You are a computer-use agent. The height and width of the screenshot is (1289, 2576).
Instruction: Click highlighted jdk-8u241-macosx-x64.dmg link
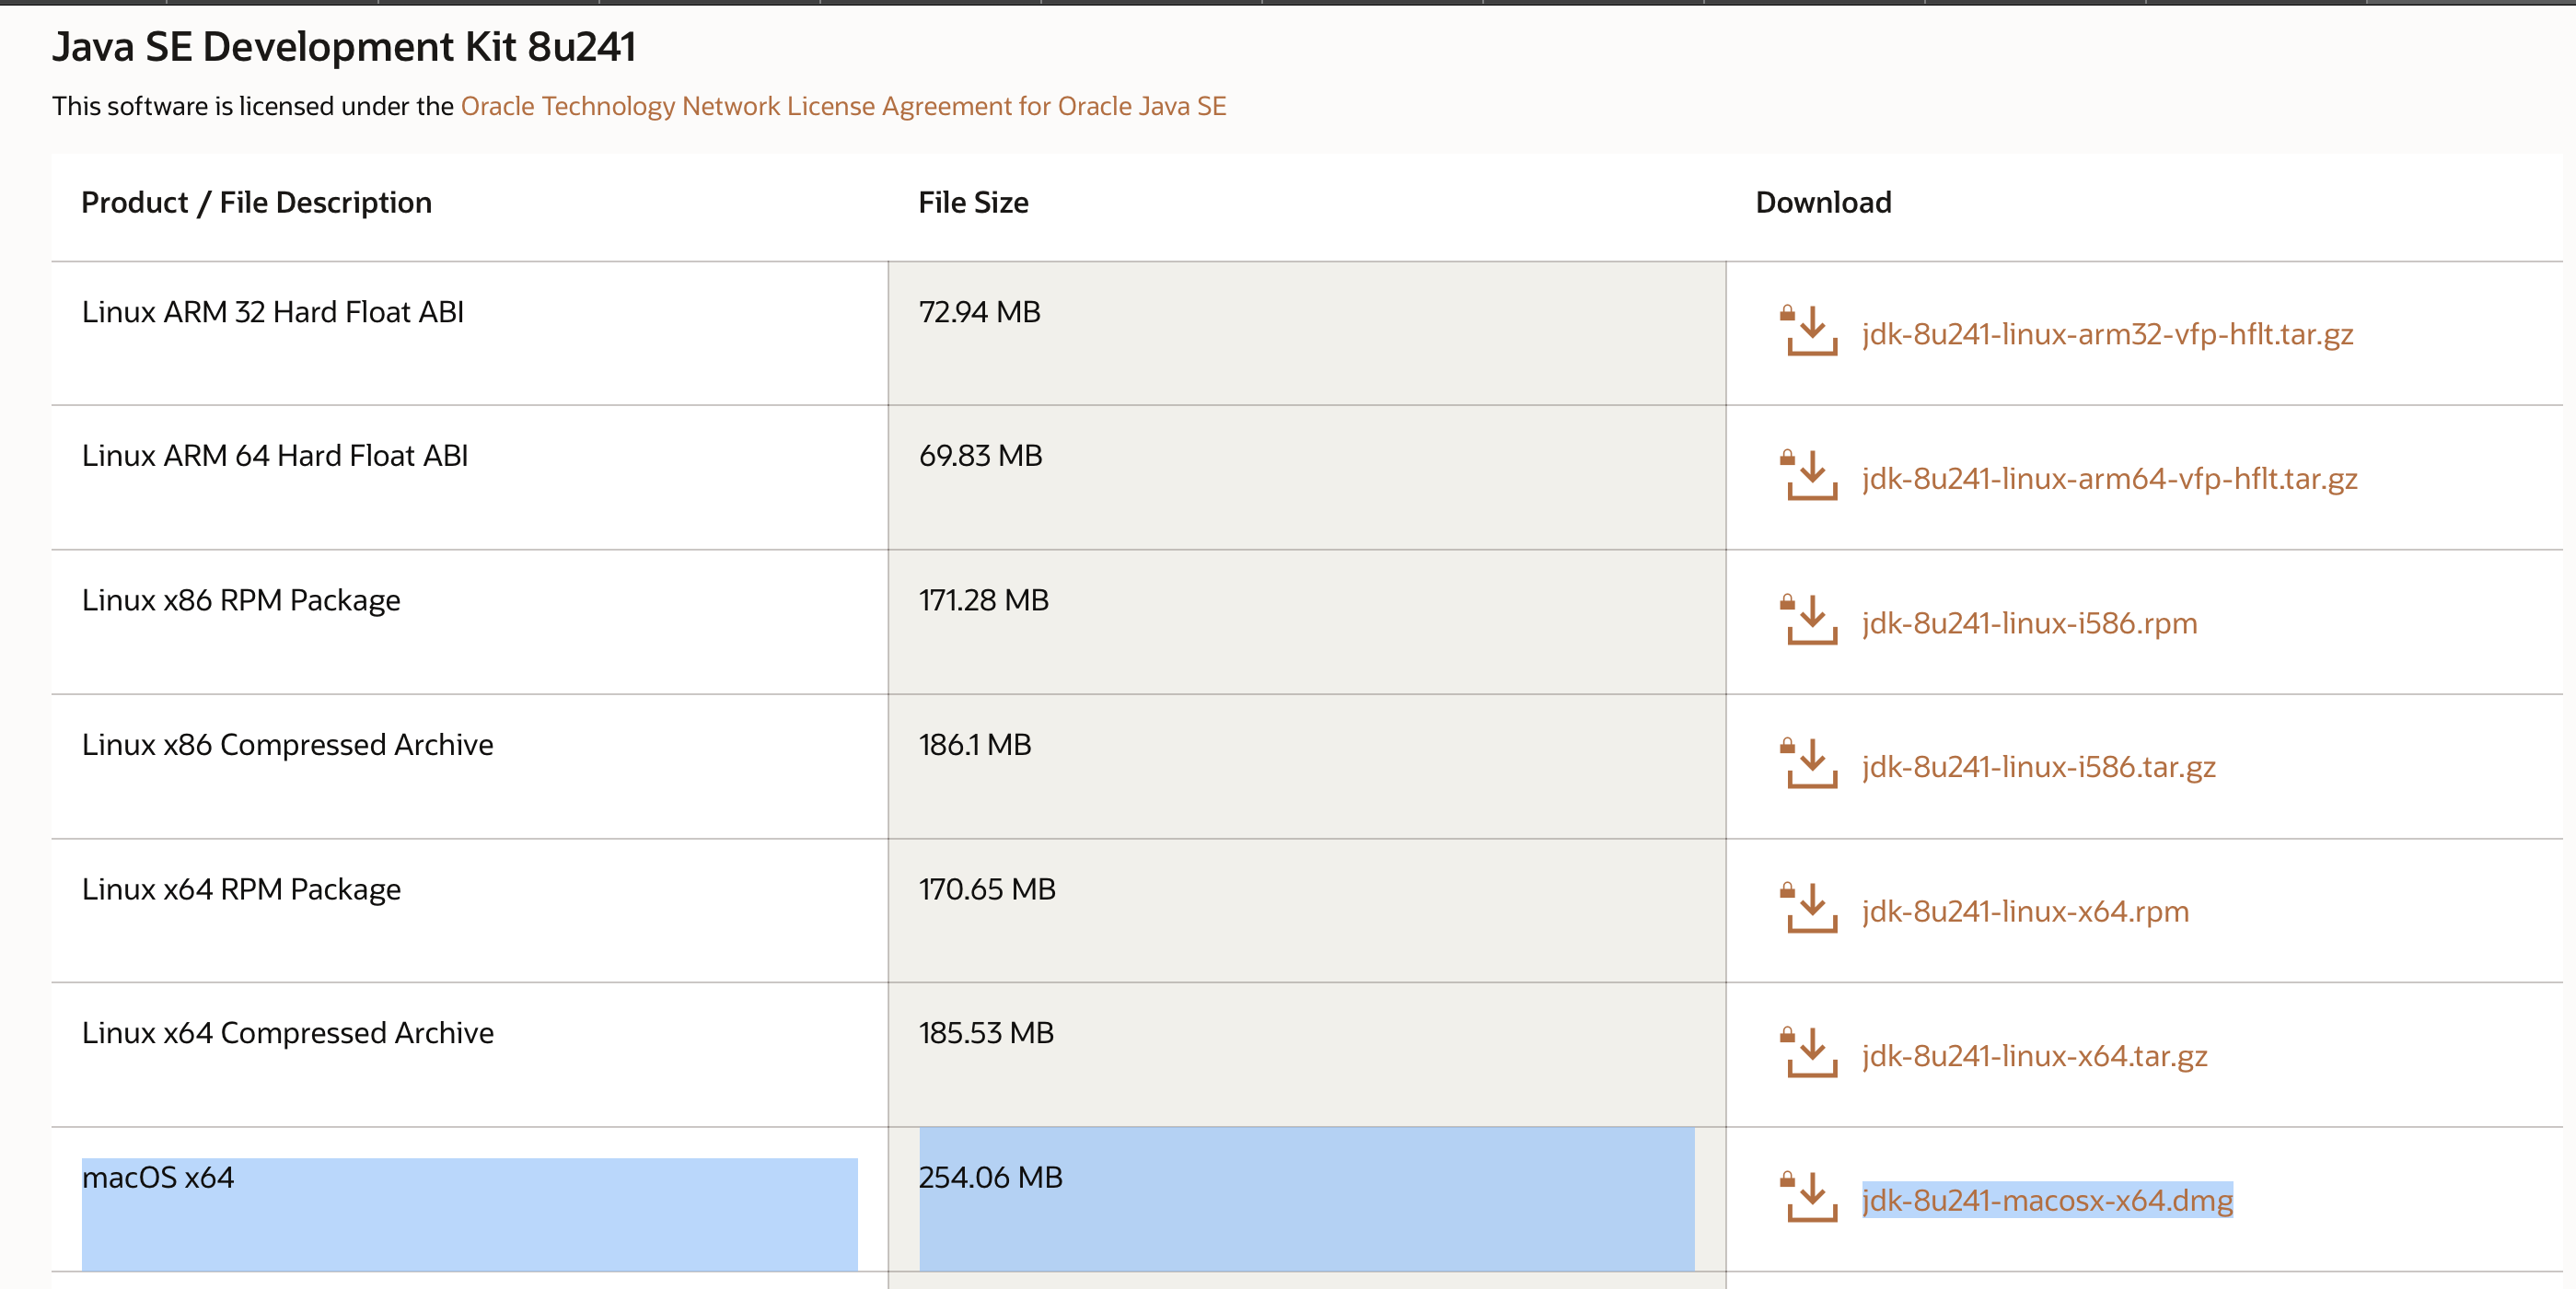(2046, 1200)
